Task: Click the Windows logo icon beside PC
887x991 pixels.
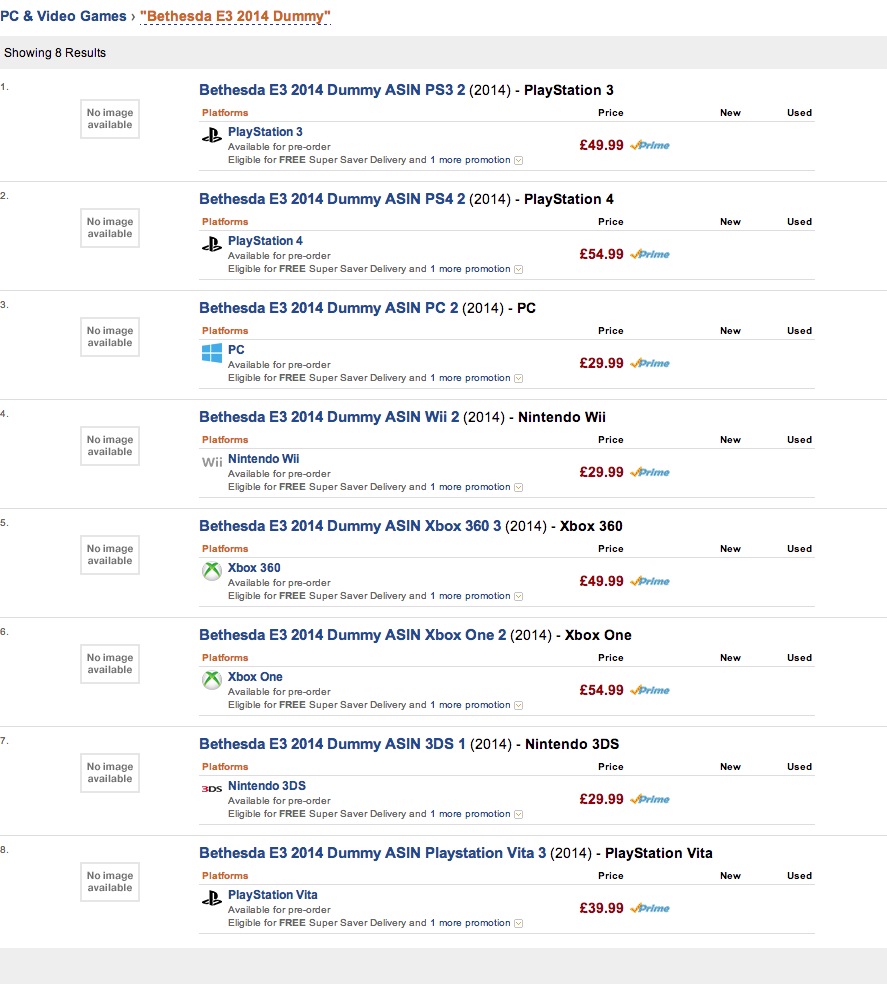Action: [211, 353]
